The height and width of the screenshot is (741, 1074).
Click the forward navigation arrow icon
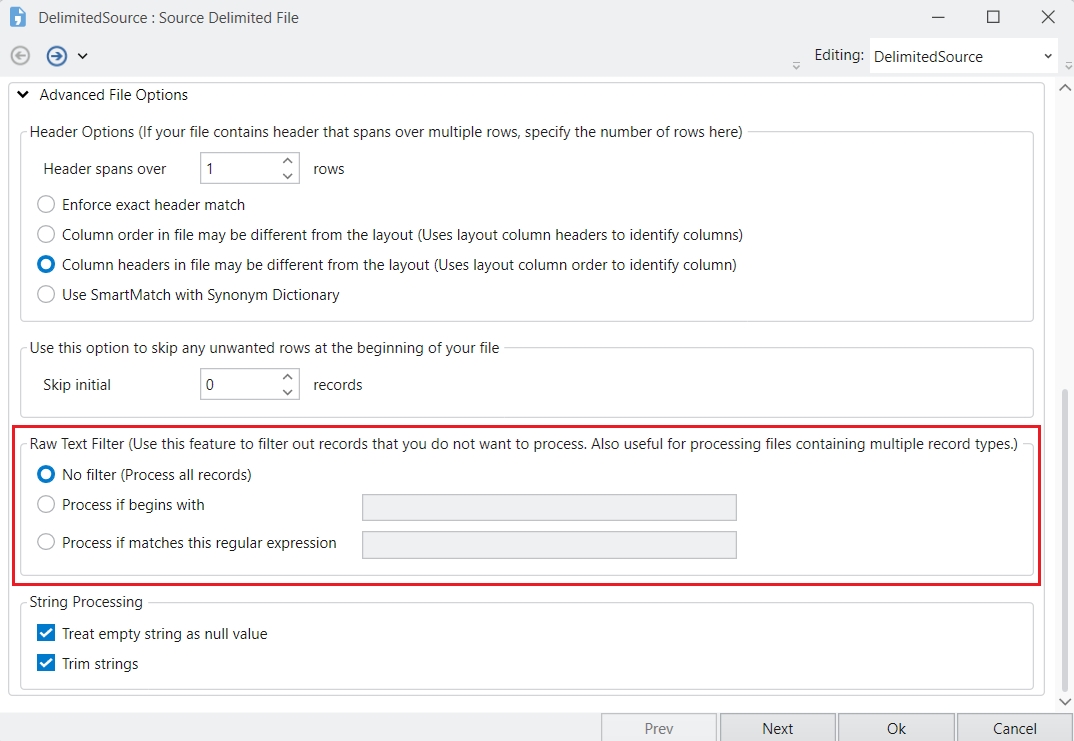tap(57, 56)
